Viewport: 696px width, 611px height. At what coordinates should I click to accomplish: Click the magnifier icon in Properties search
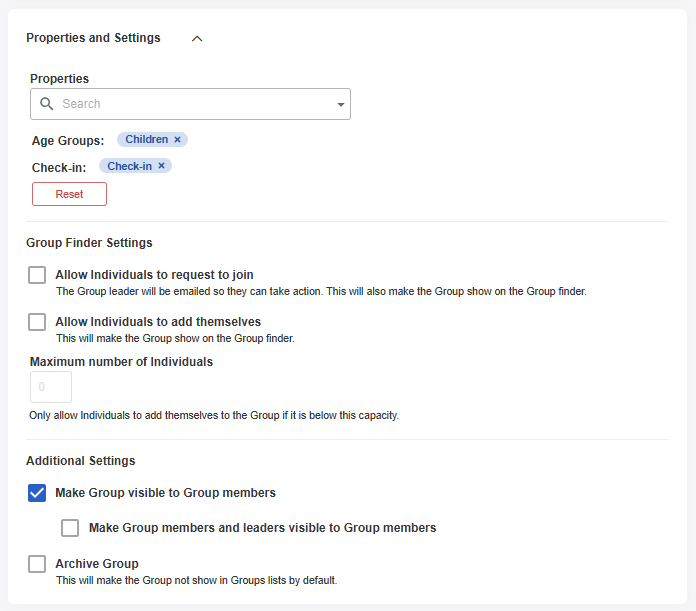[x=47, y=104]
